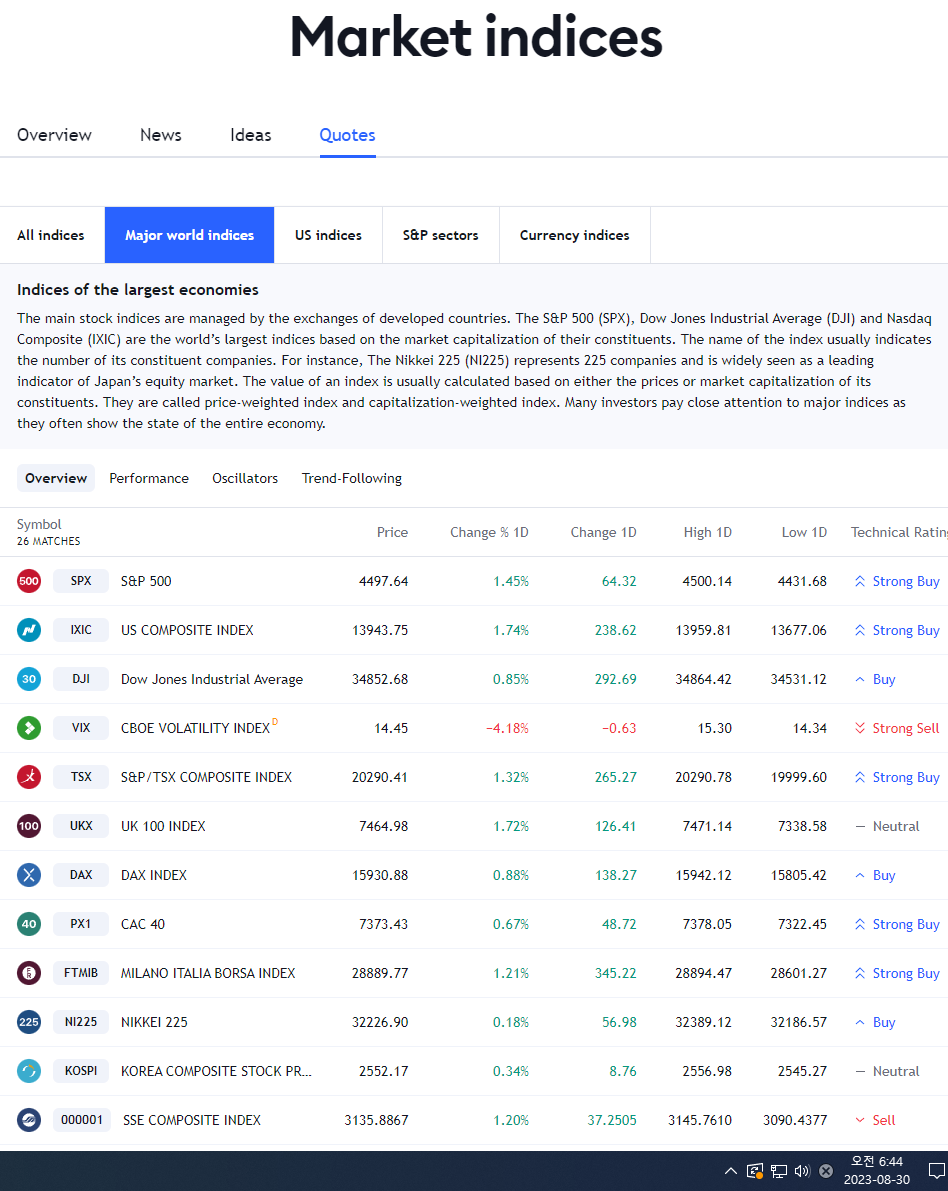Switch to the Overview page tab

(x=54, y=135)
